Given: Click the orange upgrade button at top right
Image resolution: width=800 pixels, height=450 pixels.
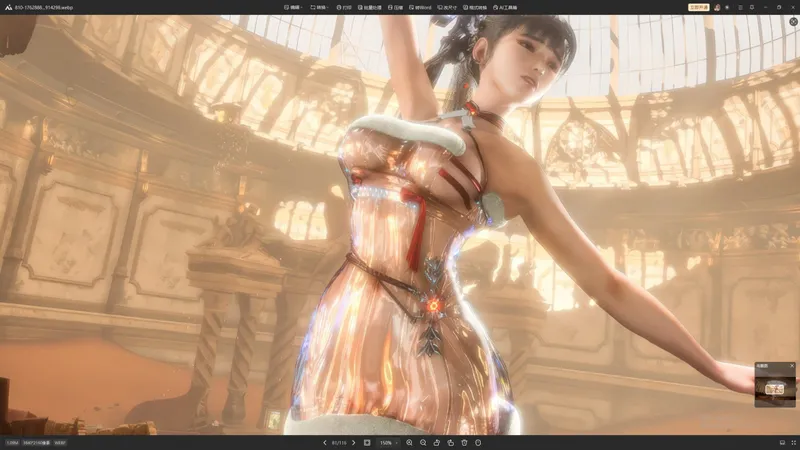Looking at the screenshot, I should point(699,7).
